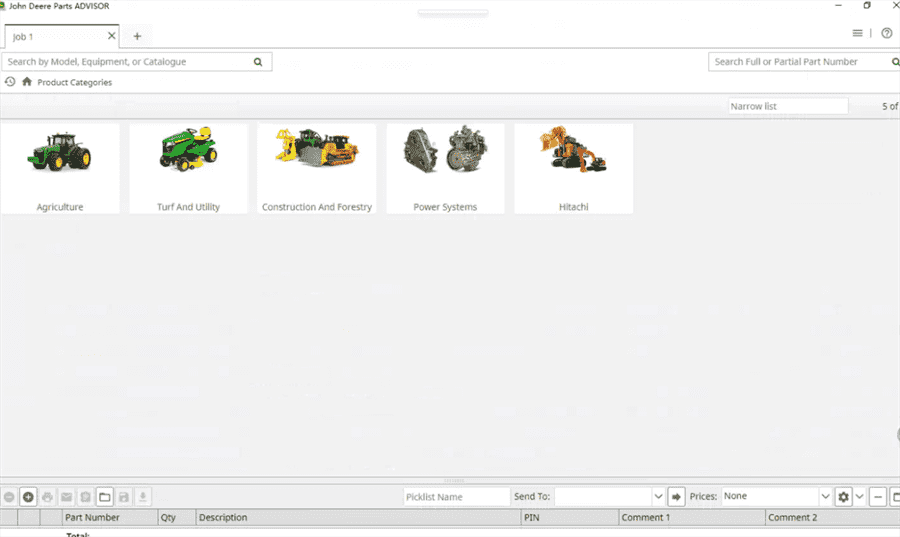Screen dimensions: 900x537
Task: Open picklist folder icon
Action: coord(104,497)
